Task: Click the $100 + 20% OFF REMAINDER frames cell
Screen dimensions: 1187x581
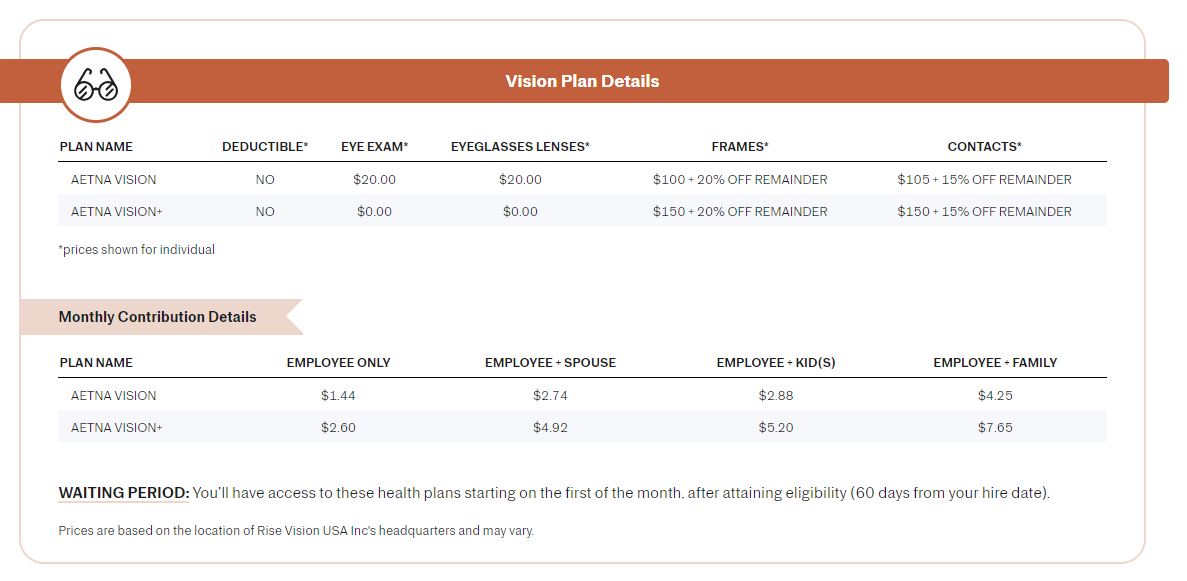Action: 740,180
